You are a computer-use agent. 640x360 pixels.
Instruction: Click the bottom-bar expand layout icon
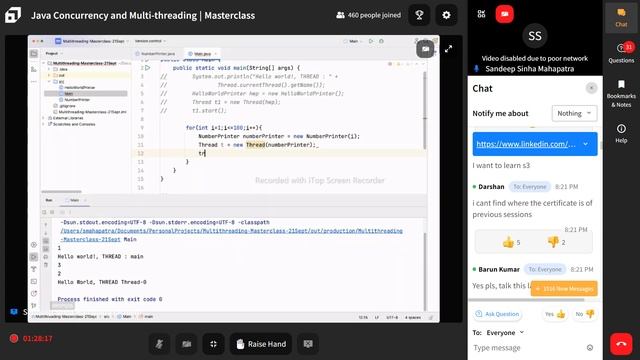click(x=213, y=344)
